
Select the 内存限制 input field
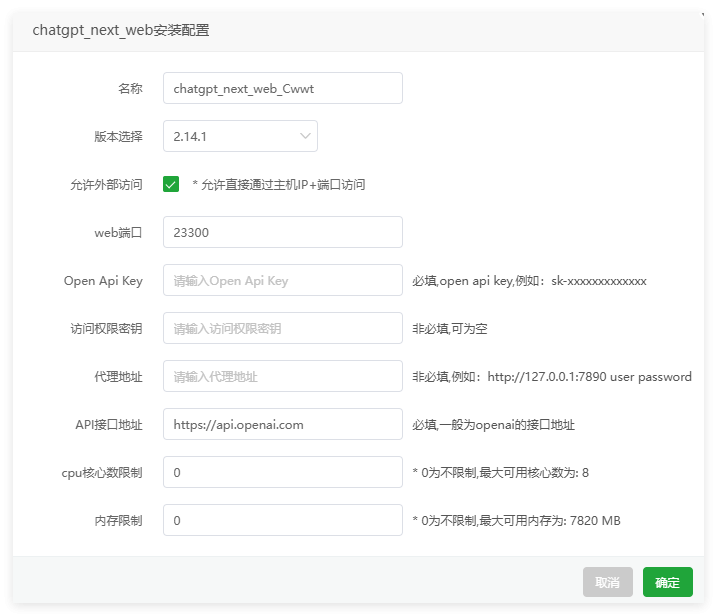[282, 520]
